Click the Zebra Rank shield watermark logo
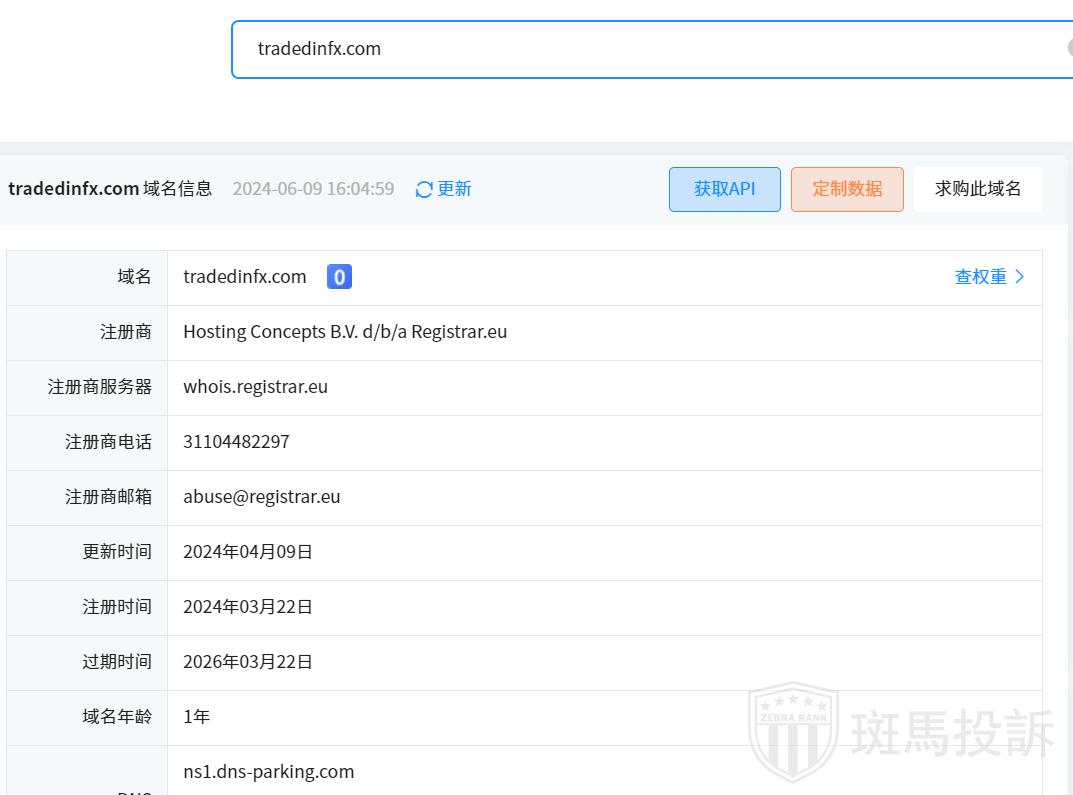 (x=793, y=732)
